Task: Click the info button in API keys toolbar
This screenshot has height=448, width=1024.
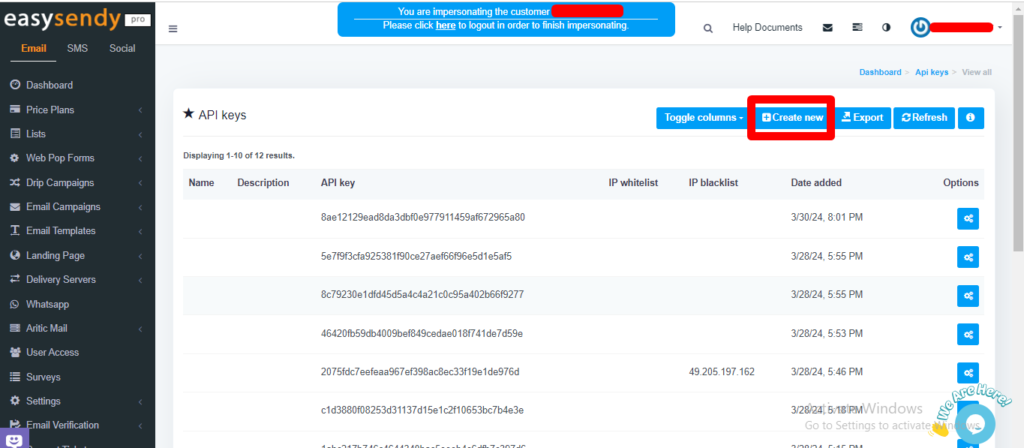Action: pos(970,118)
